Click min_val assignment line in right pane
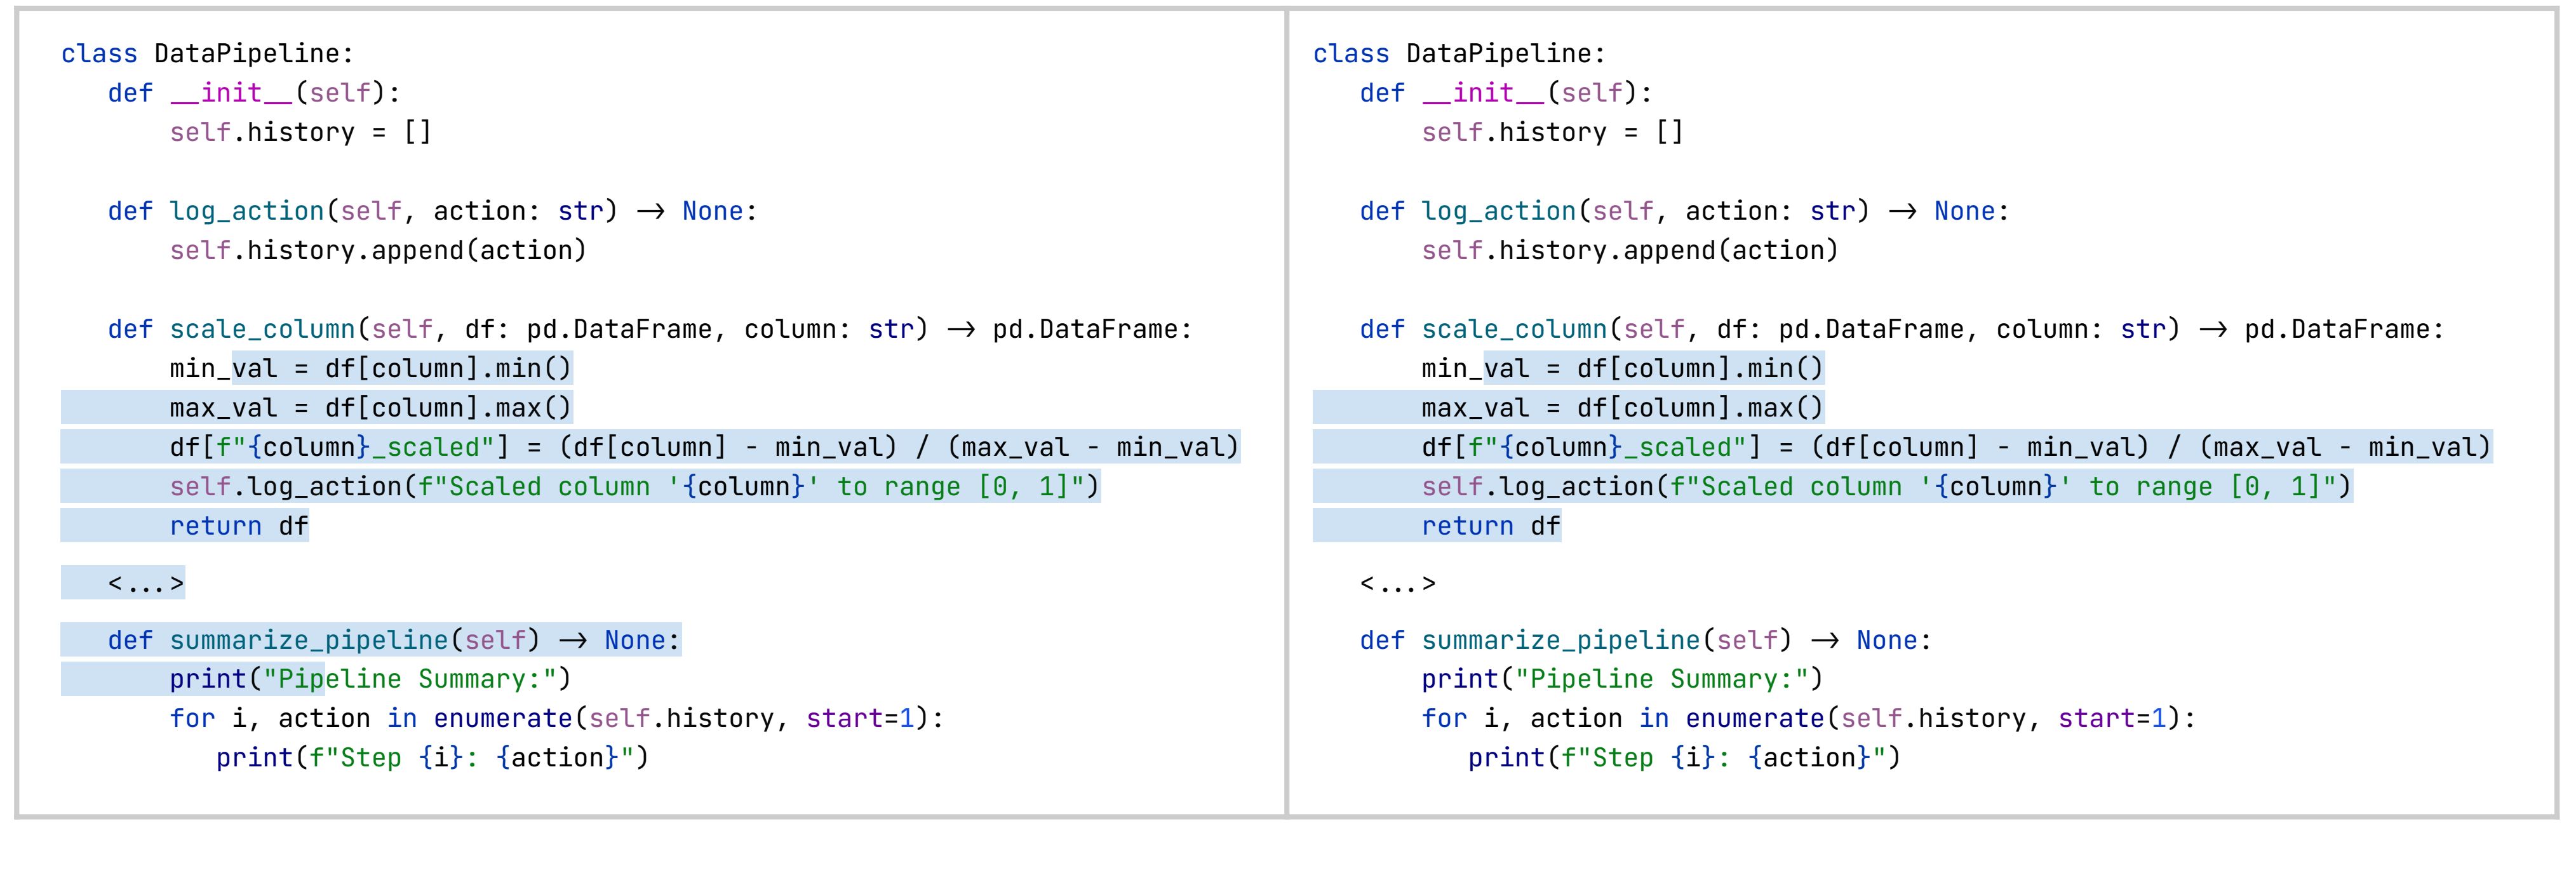This screenshot has width=2576, height=894. pos(1622,369)
